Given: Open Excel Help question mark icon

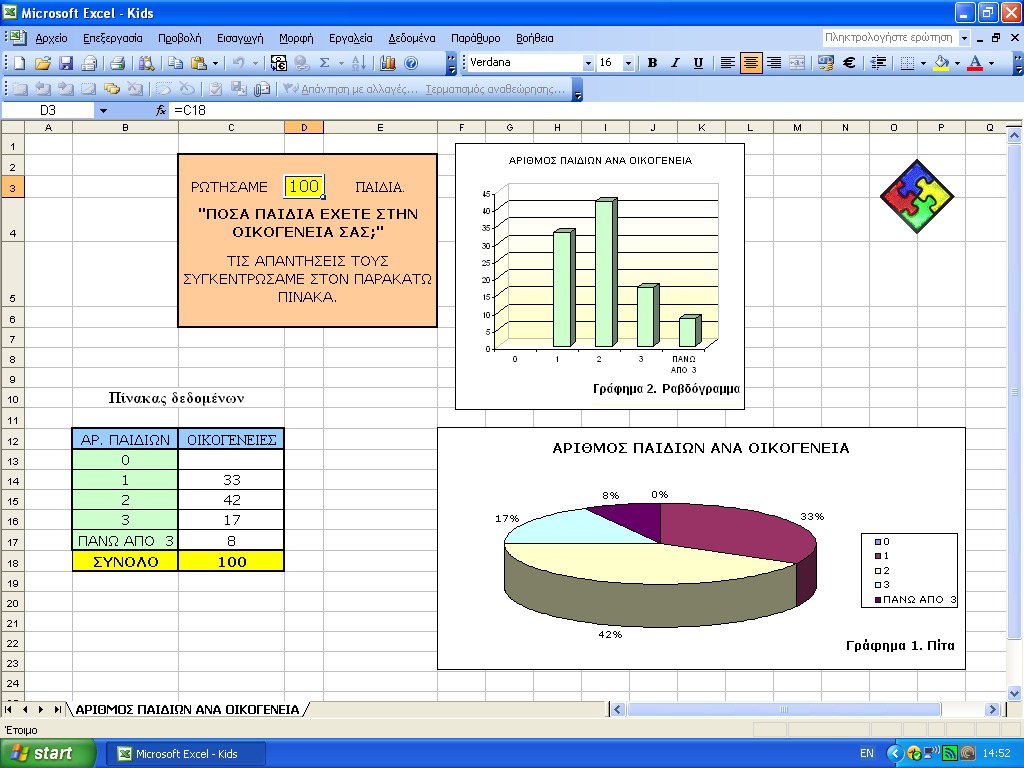Looking at the screenshot, I should [411, 63].
